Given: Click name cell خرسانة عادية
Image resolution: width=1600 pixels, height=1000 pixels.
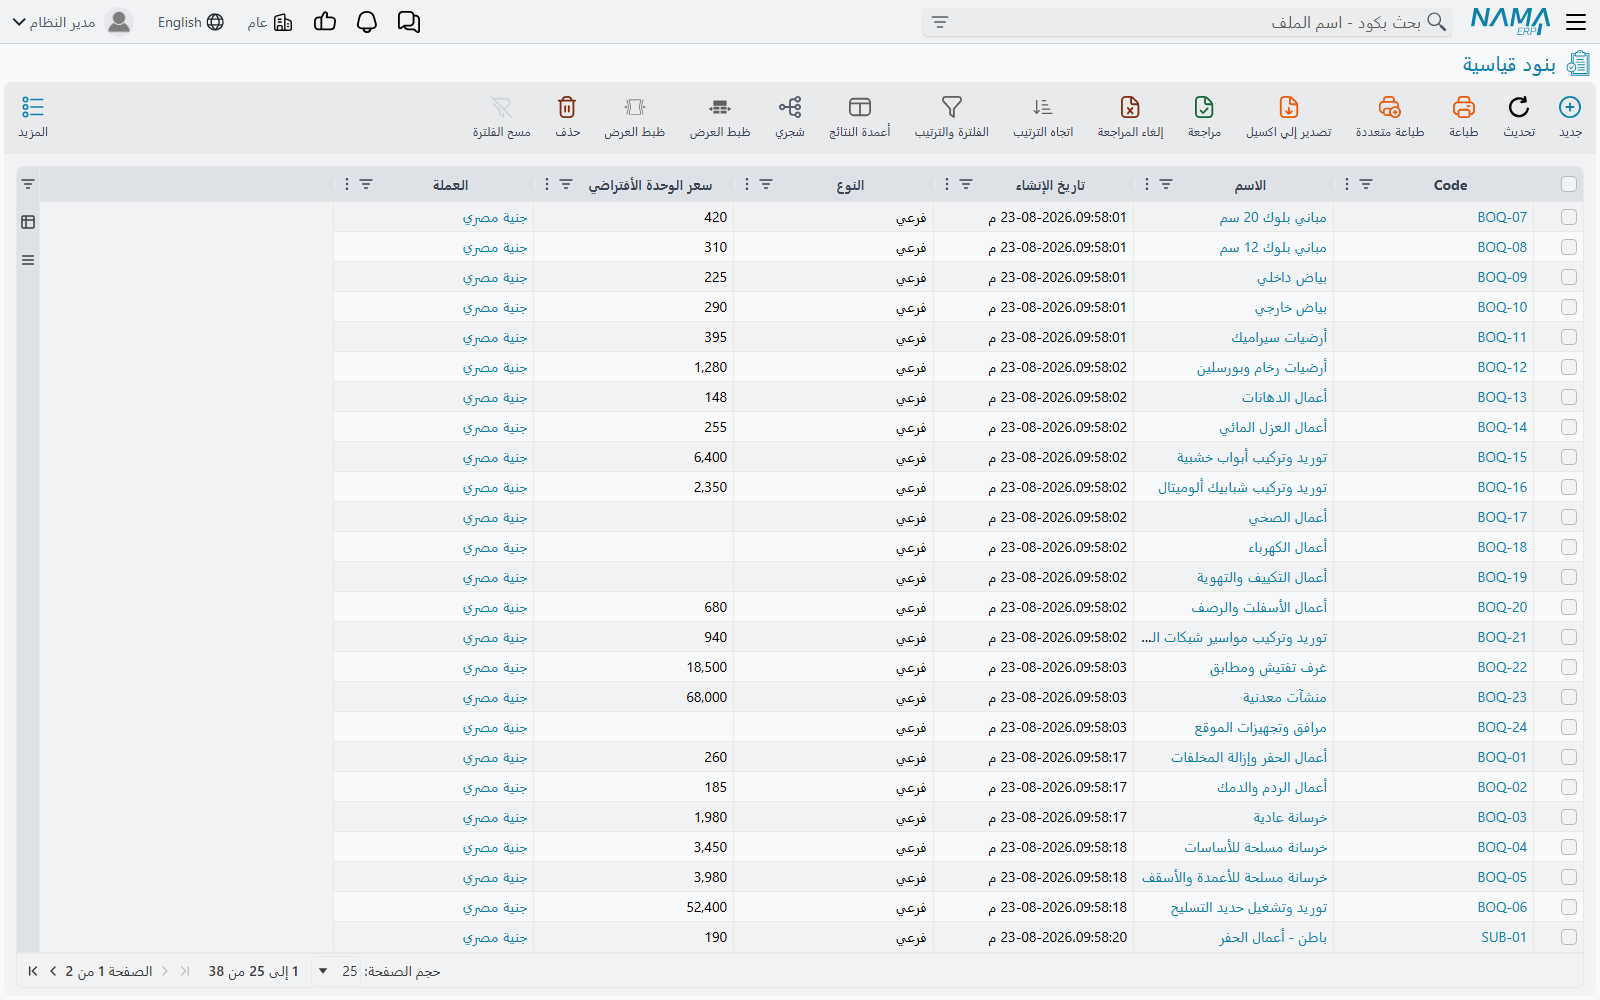Looking at the screenshot, I should point(1290,817).
